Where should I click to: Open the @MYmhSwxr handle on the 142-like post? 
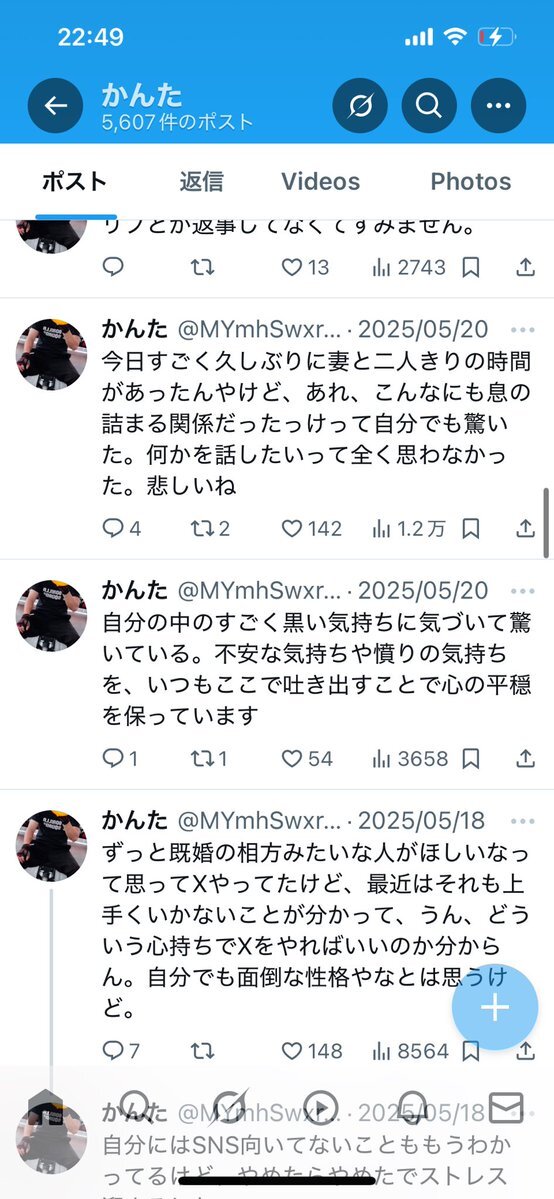pos(259,330)
